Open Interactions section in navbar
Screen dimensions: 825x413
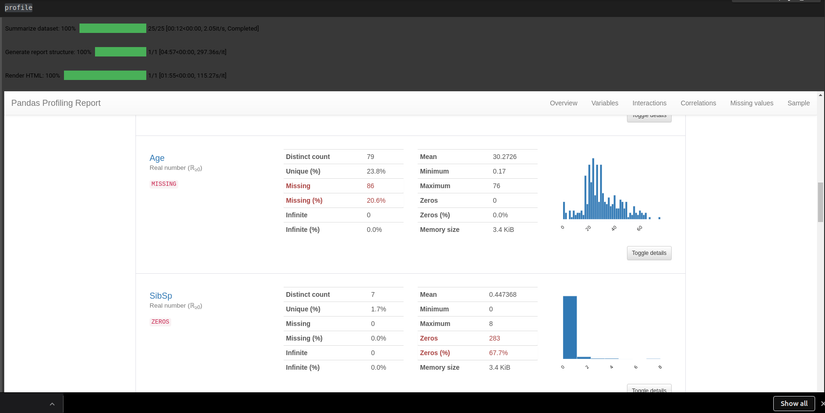click(x=649, y=103)
